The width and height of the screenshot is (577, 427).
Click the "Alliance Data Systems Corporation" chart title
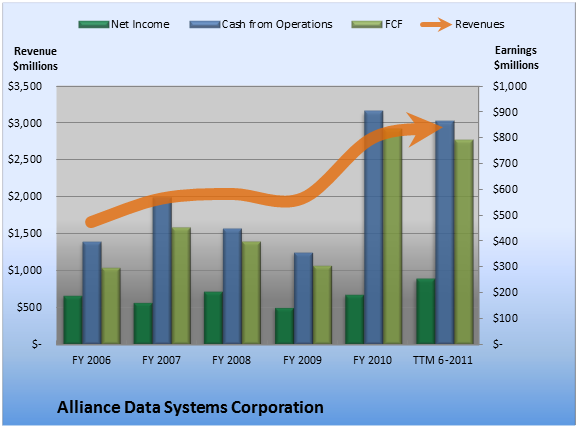(x=190, y=407)
